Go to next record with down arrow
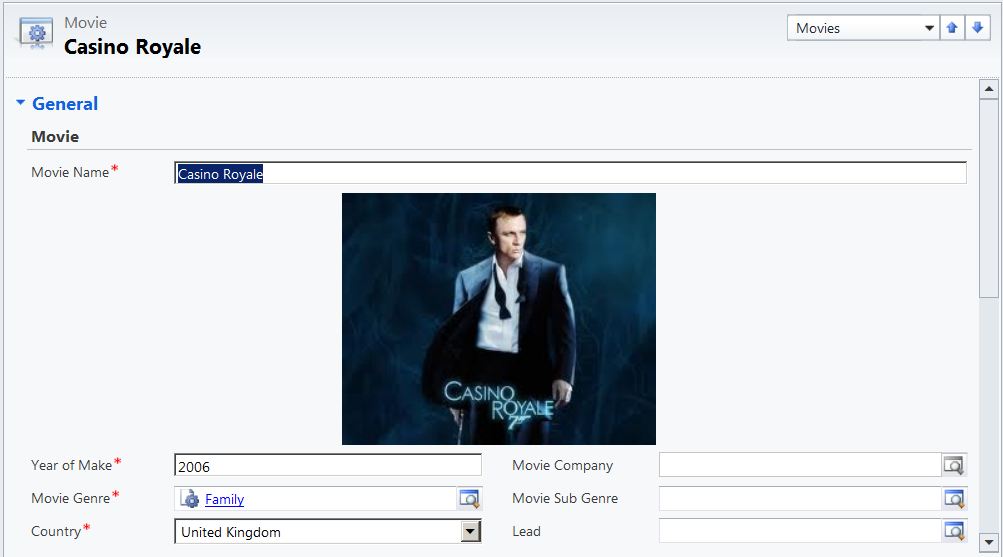 click(x=977, y=28)
